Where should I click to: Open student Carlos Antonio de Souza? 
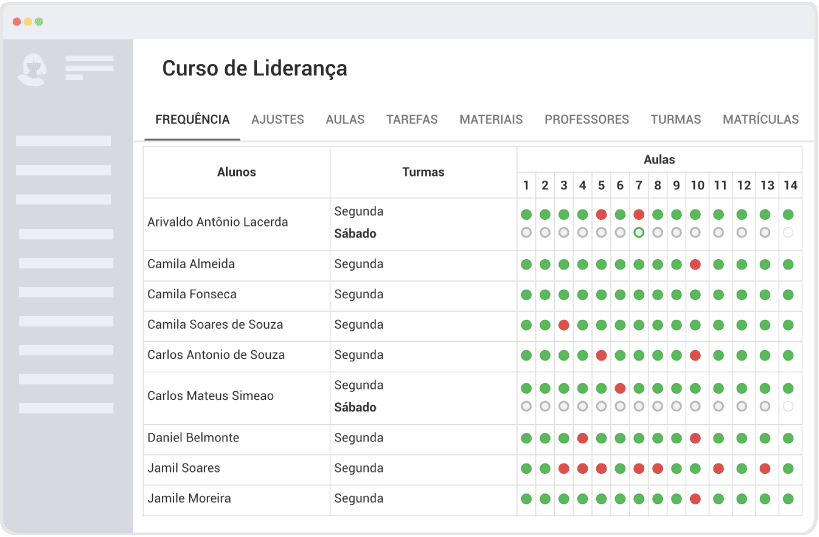tap(216, 355)
